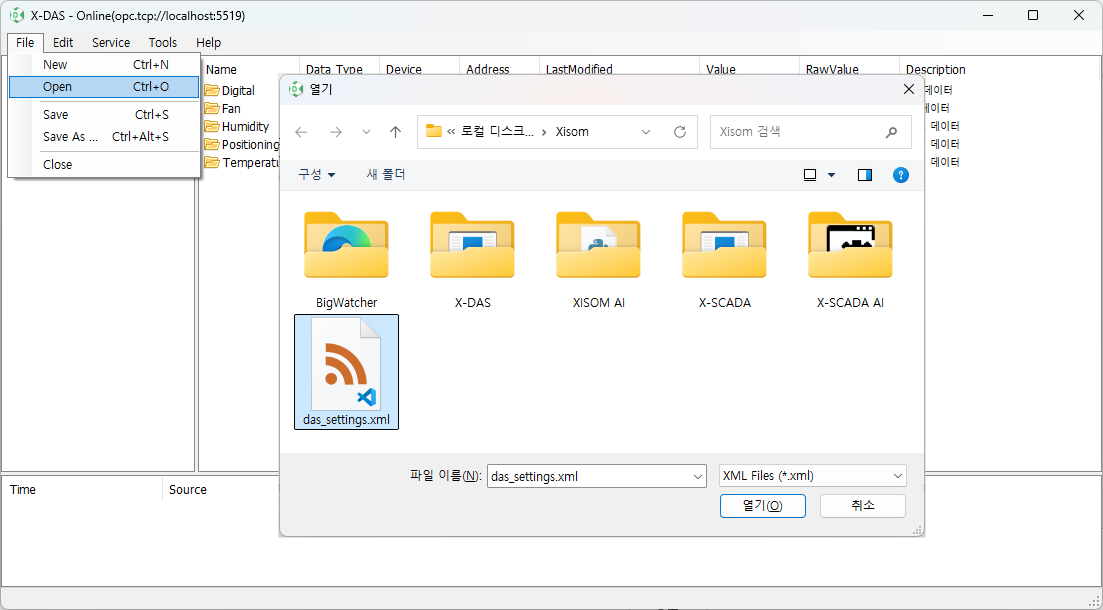Screen dimensions: 1103x610
Task: Open the Service menu
Action: [x=110, y=42]
